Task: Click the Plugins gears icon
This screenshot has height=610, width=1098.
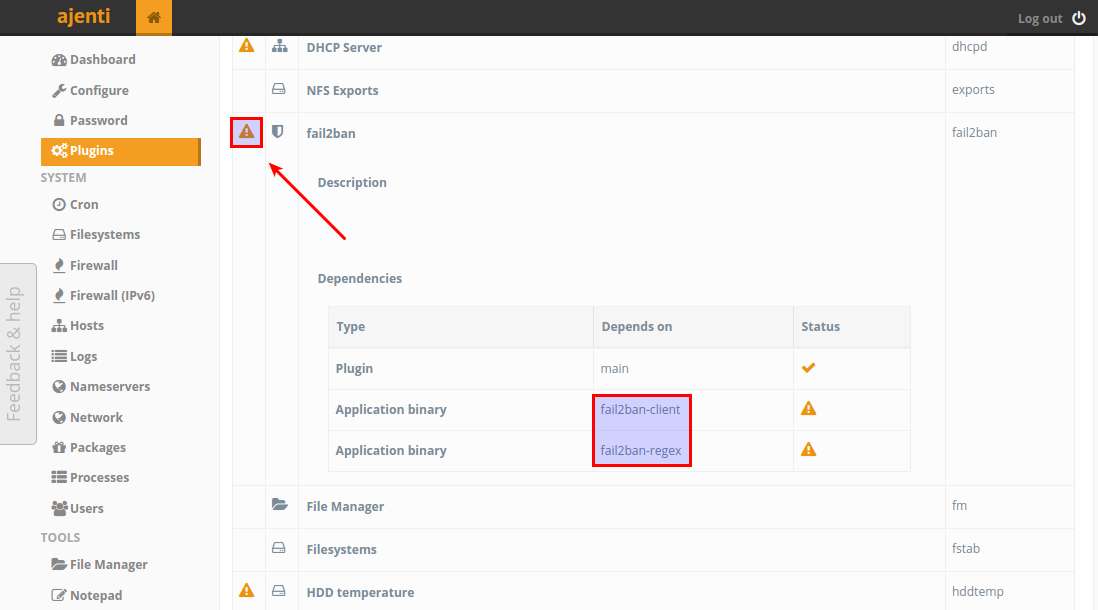Action: (x=59, y=151)
